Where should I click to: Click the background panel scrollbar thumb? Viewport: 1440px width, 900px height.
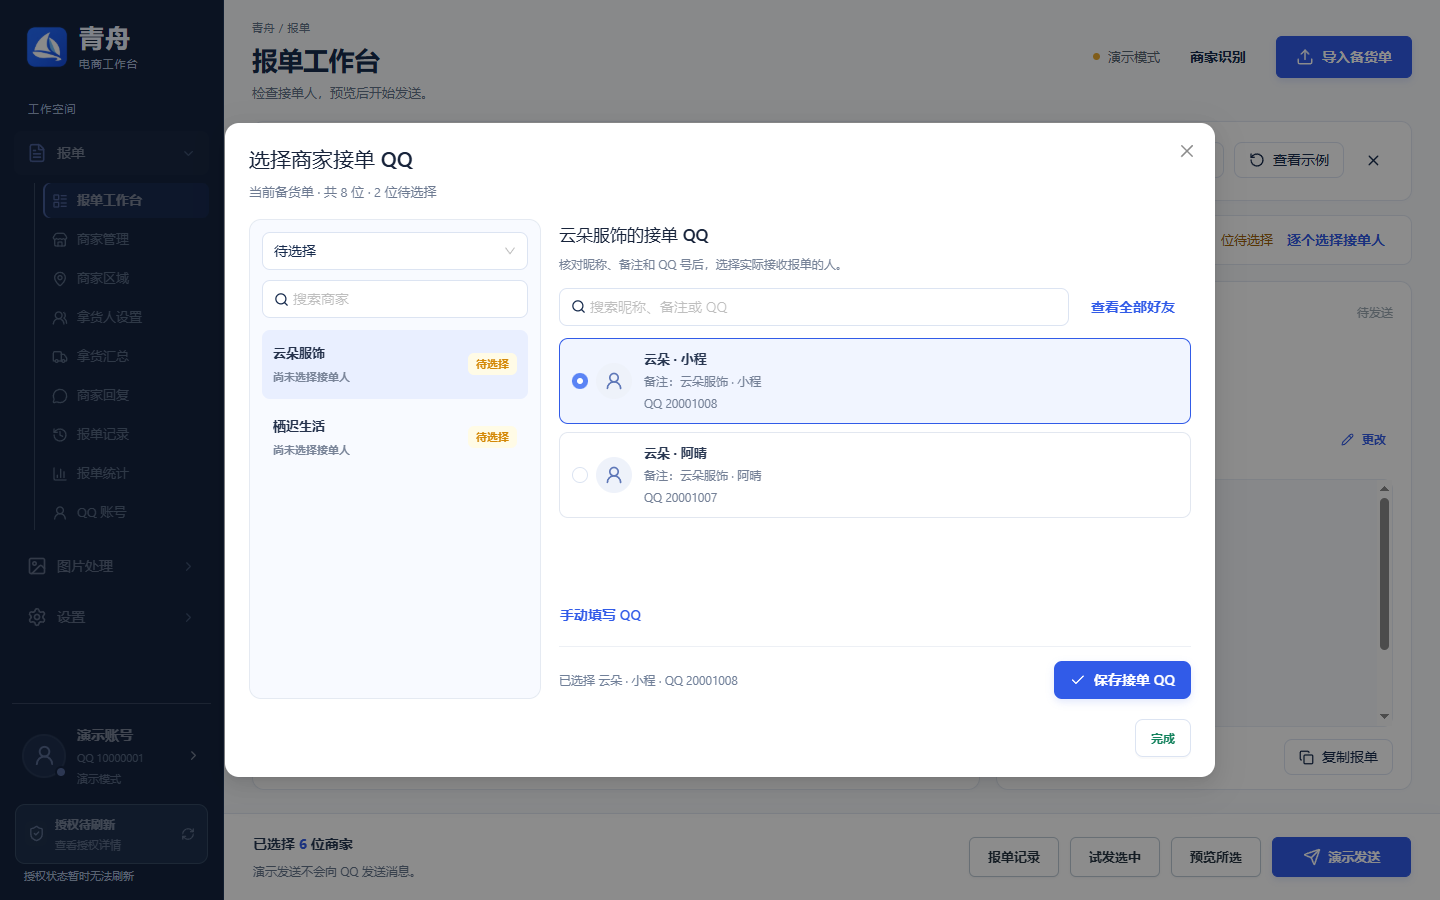click(1384, 574)
